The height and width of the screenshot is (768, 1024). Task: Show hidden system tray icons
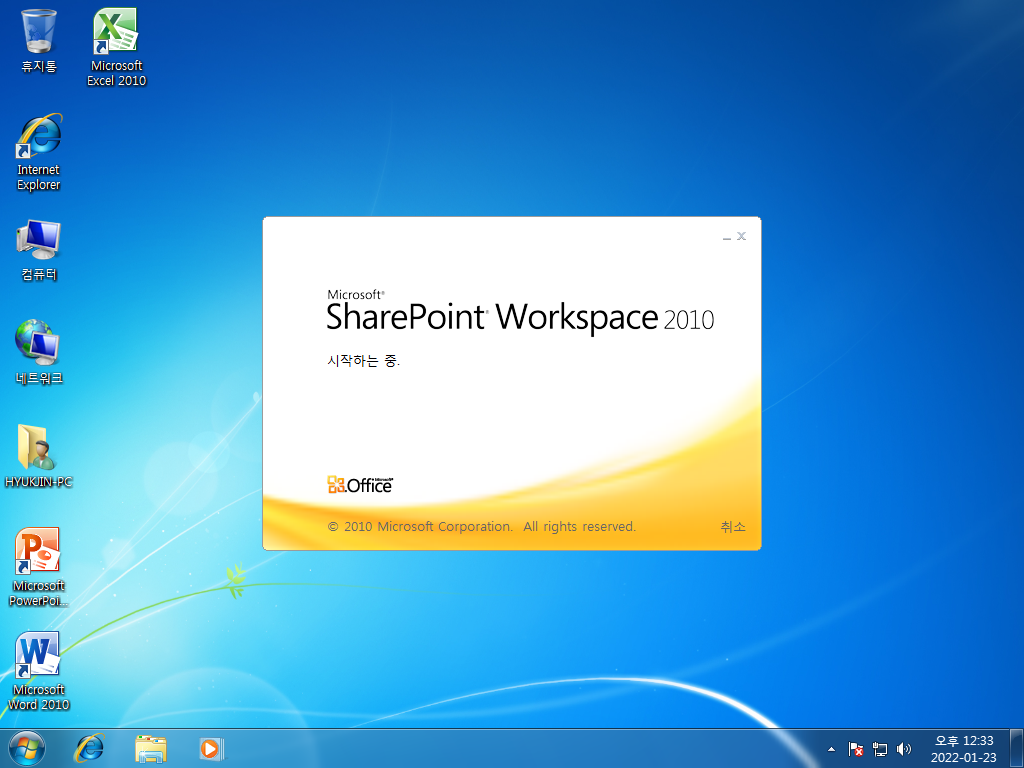tap(831, 749)
